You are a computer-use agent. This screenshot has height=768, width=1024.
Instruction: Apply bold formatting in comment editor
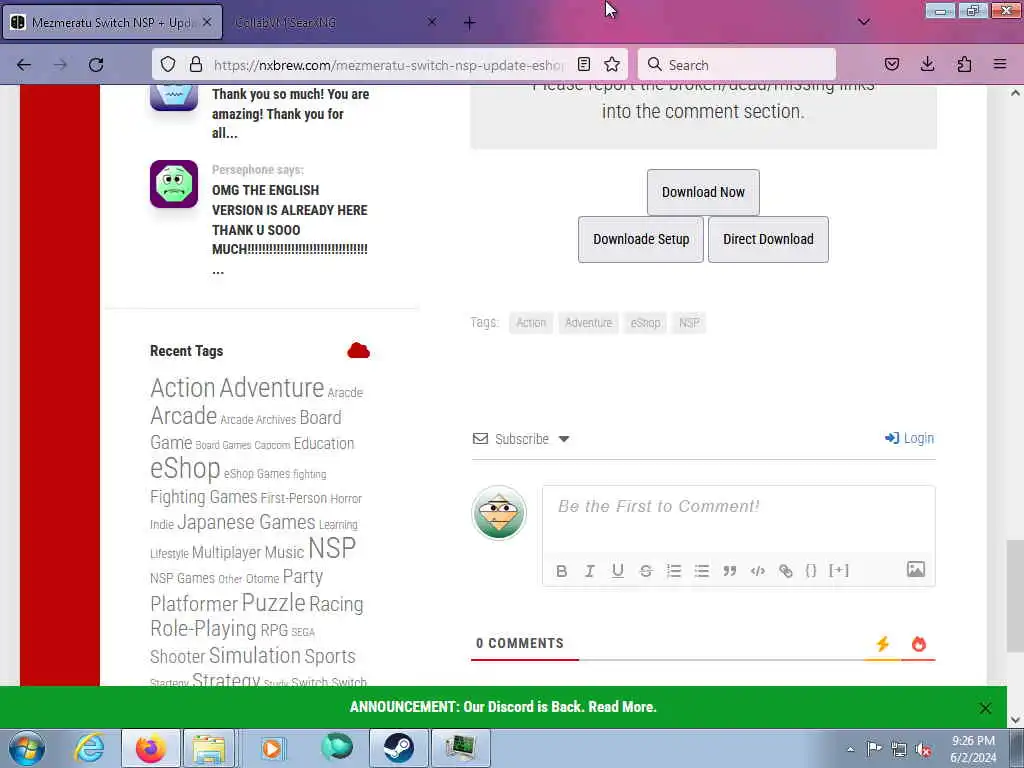[x=562, y=571]
